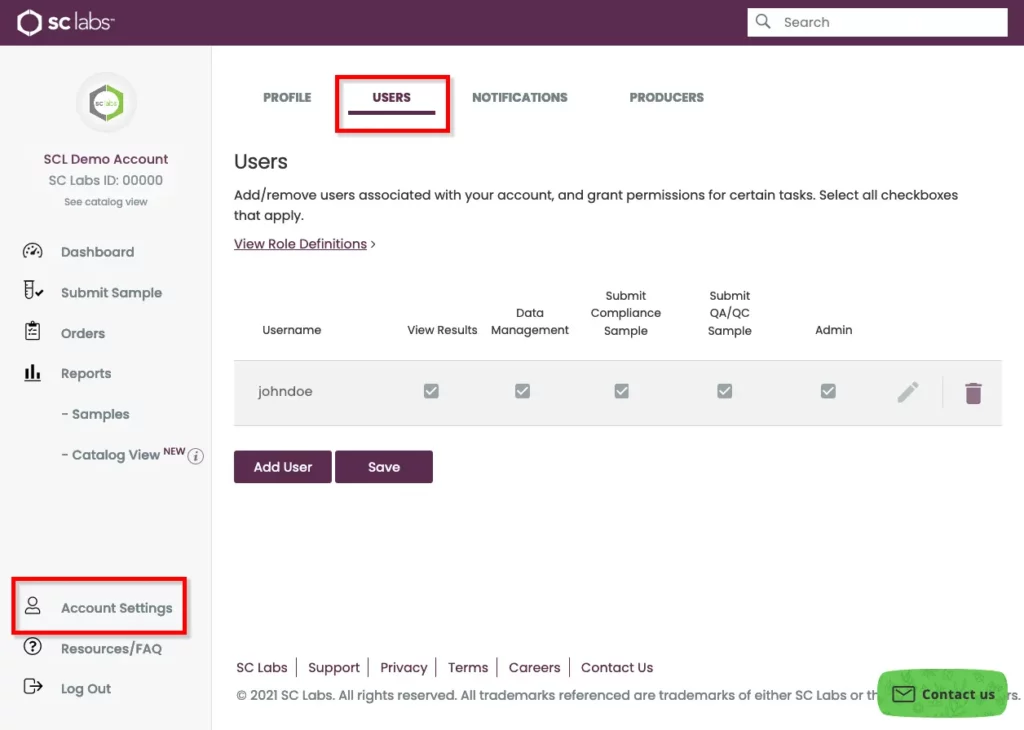1024x730 pixels.
Task: Click the Log Out icon
Action: (33, 687)
